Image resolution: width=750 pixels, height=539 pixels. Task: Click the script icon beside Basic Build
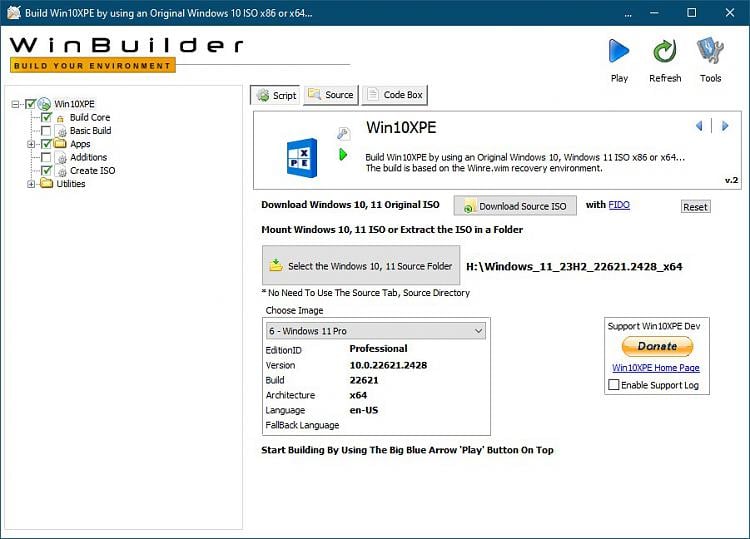pyautogui.click(x=61, y=131)
